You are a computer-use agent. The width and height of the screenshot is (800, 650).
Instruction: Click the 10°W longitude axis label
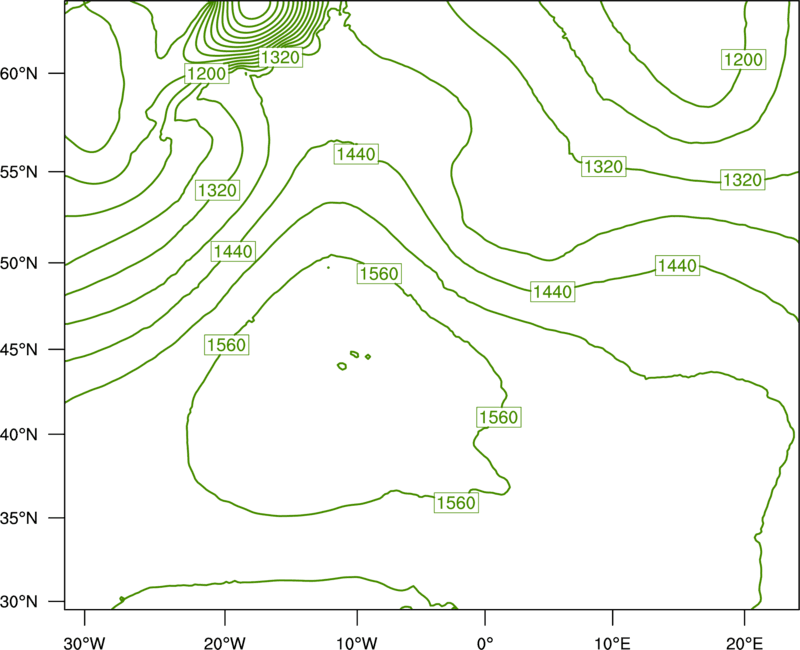pos(356,643)
